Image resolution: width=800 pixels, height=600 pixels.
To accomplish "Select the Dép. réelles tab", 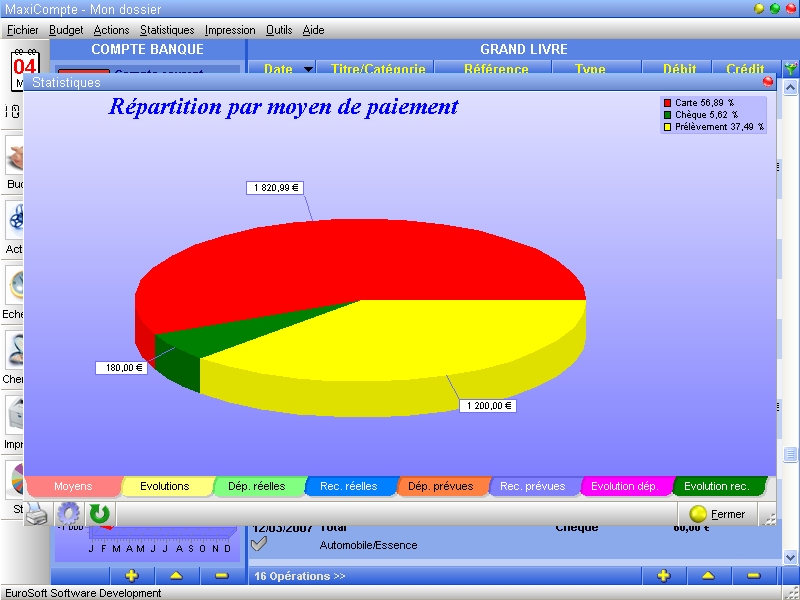I will tap(256, 487).
